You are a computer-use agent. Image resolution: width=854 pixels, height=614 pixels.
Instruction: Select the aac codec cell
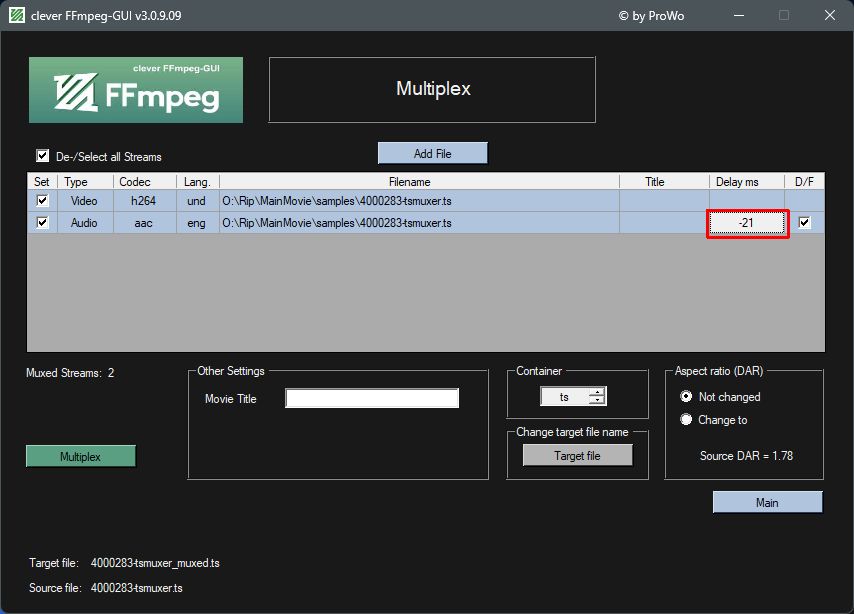tap(144, 223)
